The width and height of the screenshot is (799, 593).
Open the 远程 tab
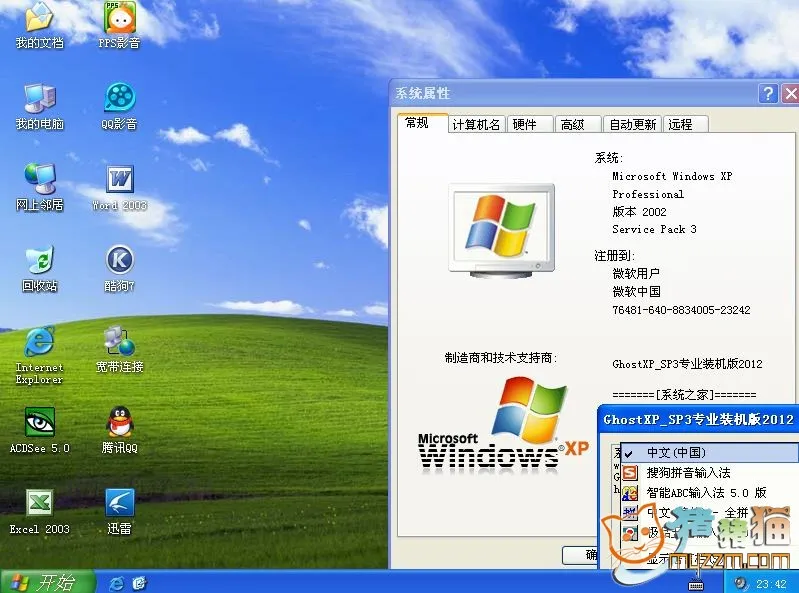685,124
